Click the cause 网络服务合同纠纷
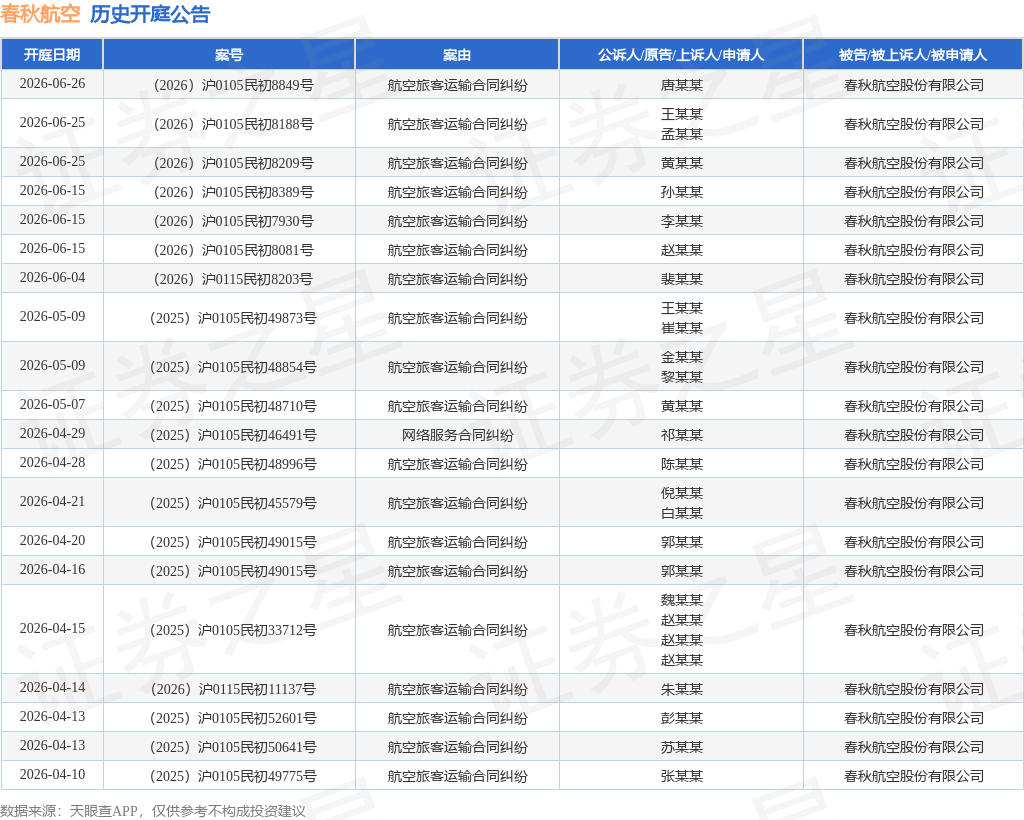The height and width of the screenshot is (820, 1024). (457, 435)
